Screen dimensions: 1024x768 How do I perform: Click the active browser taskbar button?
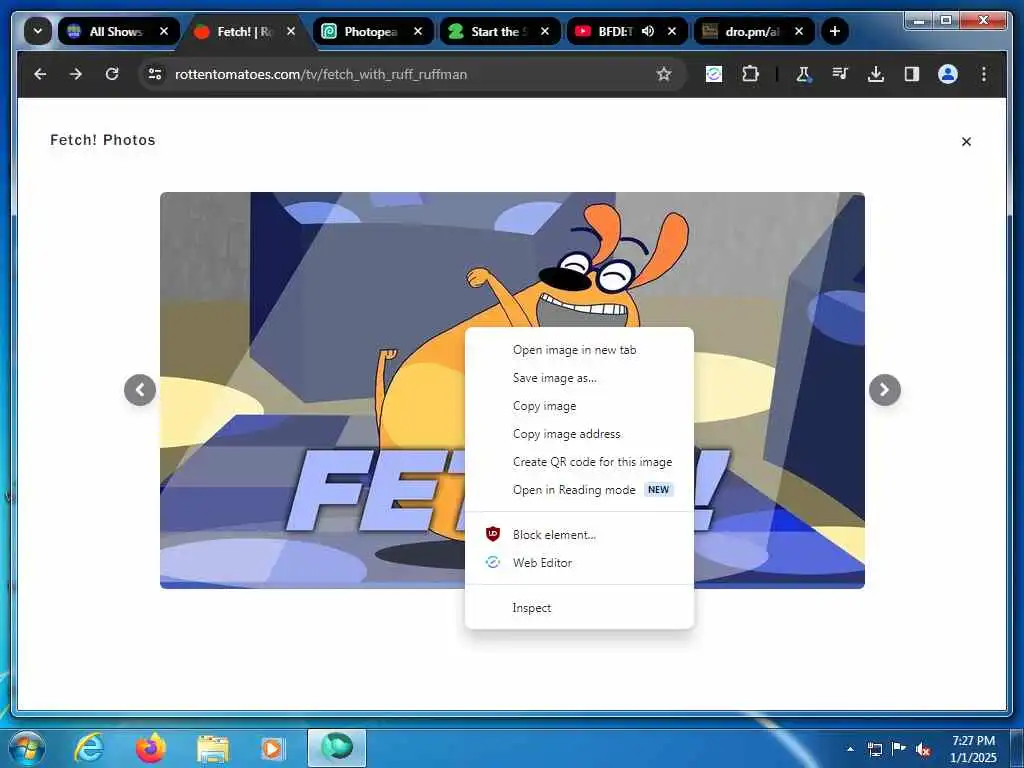(x=337, y=748)
